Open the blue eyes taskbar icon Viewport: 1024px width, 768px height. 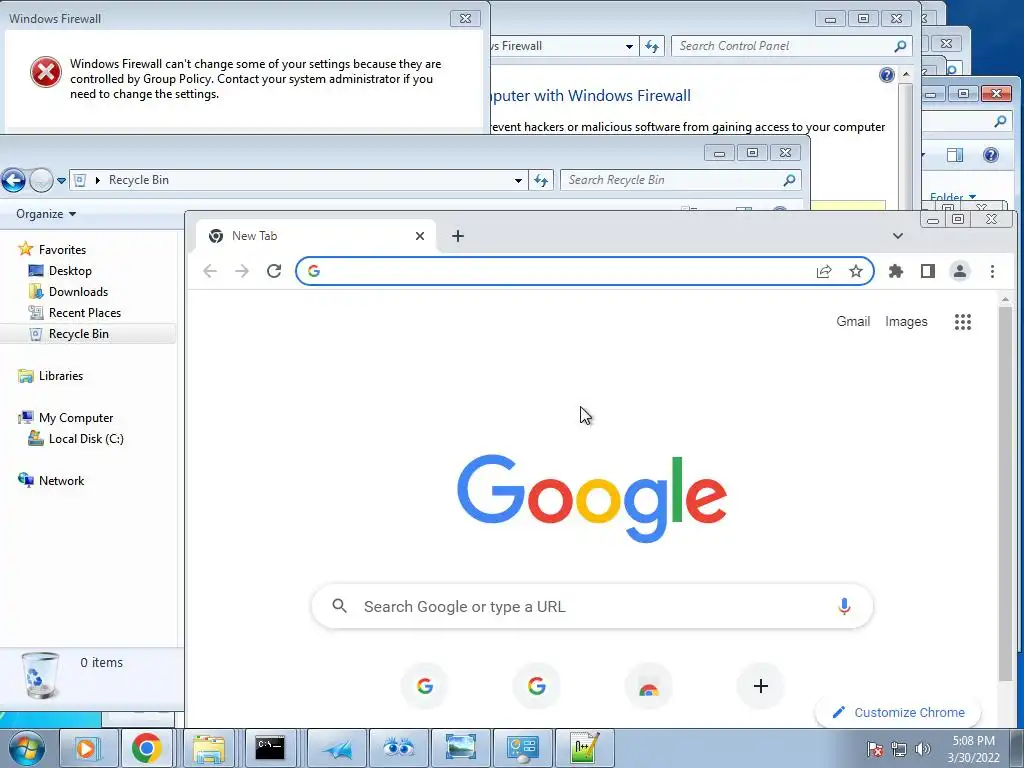click(398, 748)
